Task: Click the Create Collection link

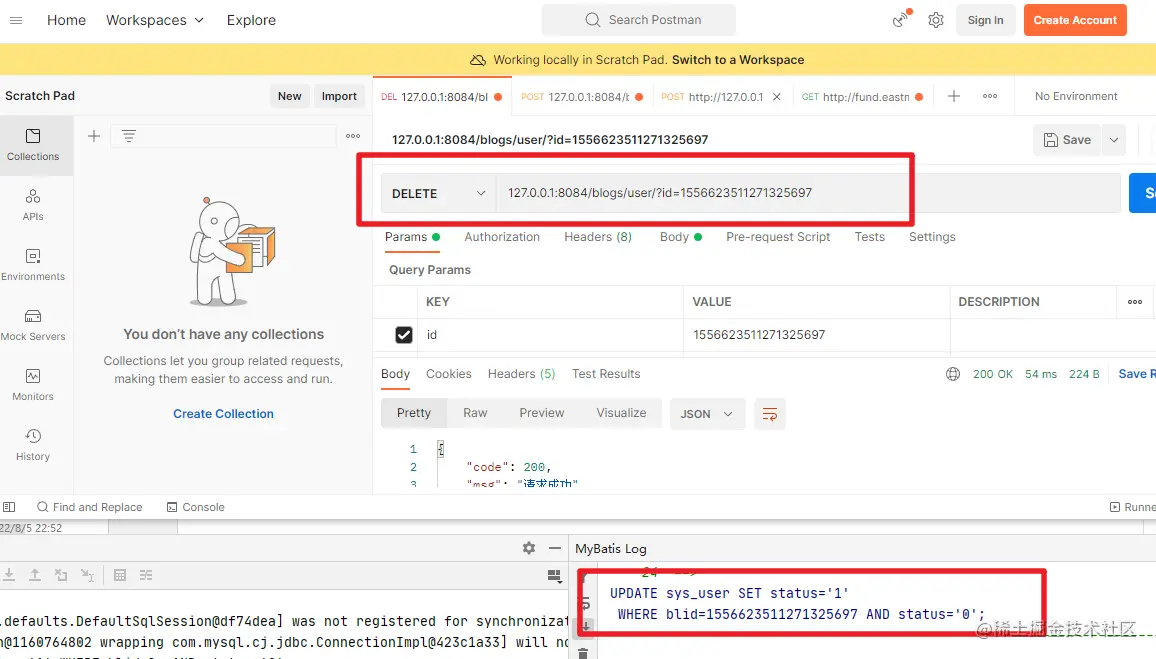Action: [223, 414]
